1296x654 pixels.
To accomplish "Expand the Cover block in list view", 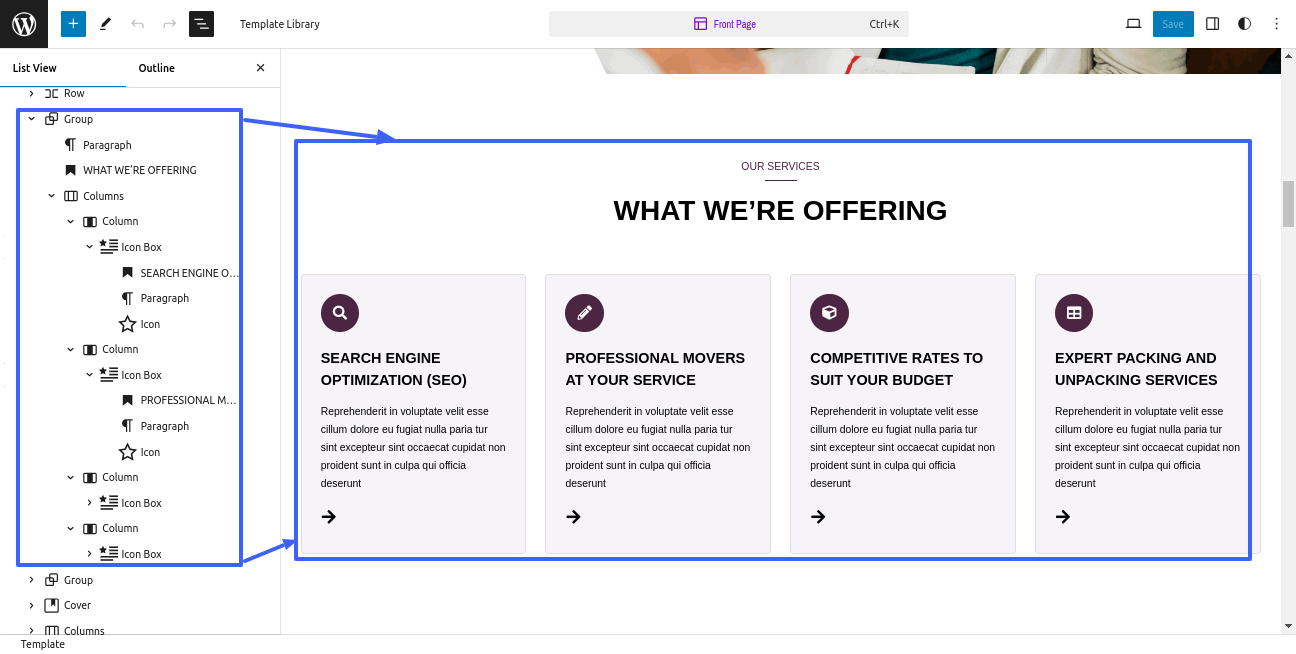I will (x=31, y=605).
